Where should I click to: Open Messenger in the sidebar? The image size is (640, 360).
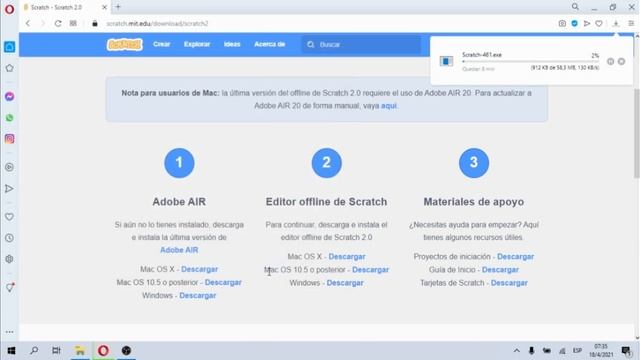(x=9, y=97)
